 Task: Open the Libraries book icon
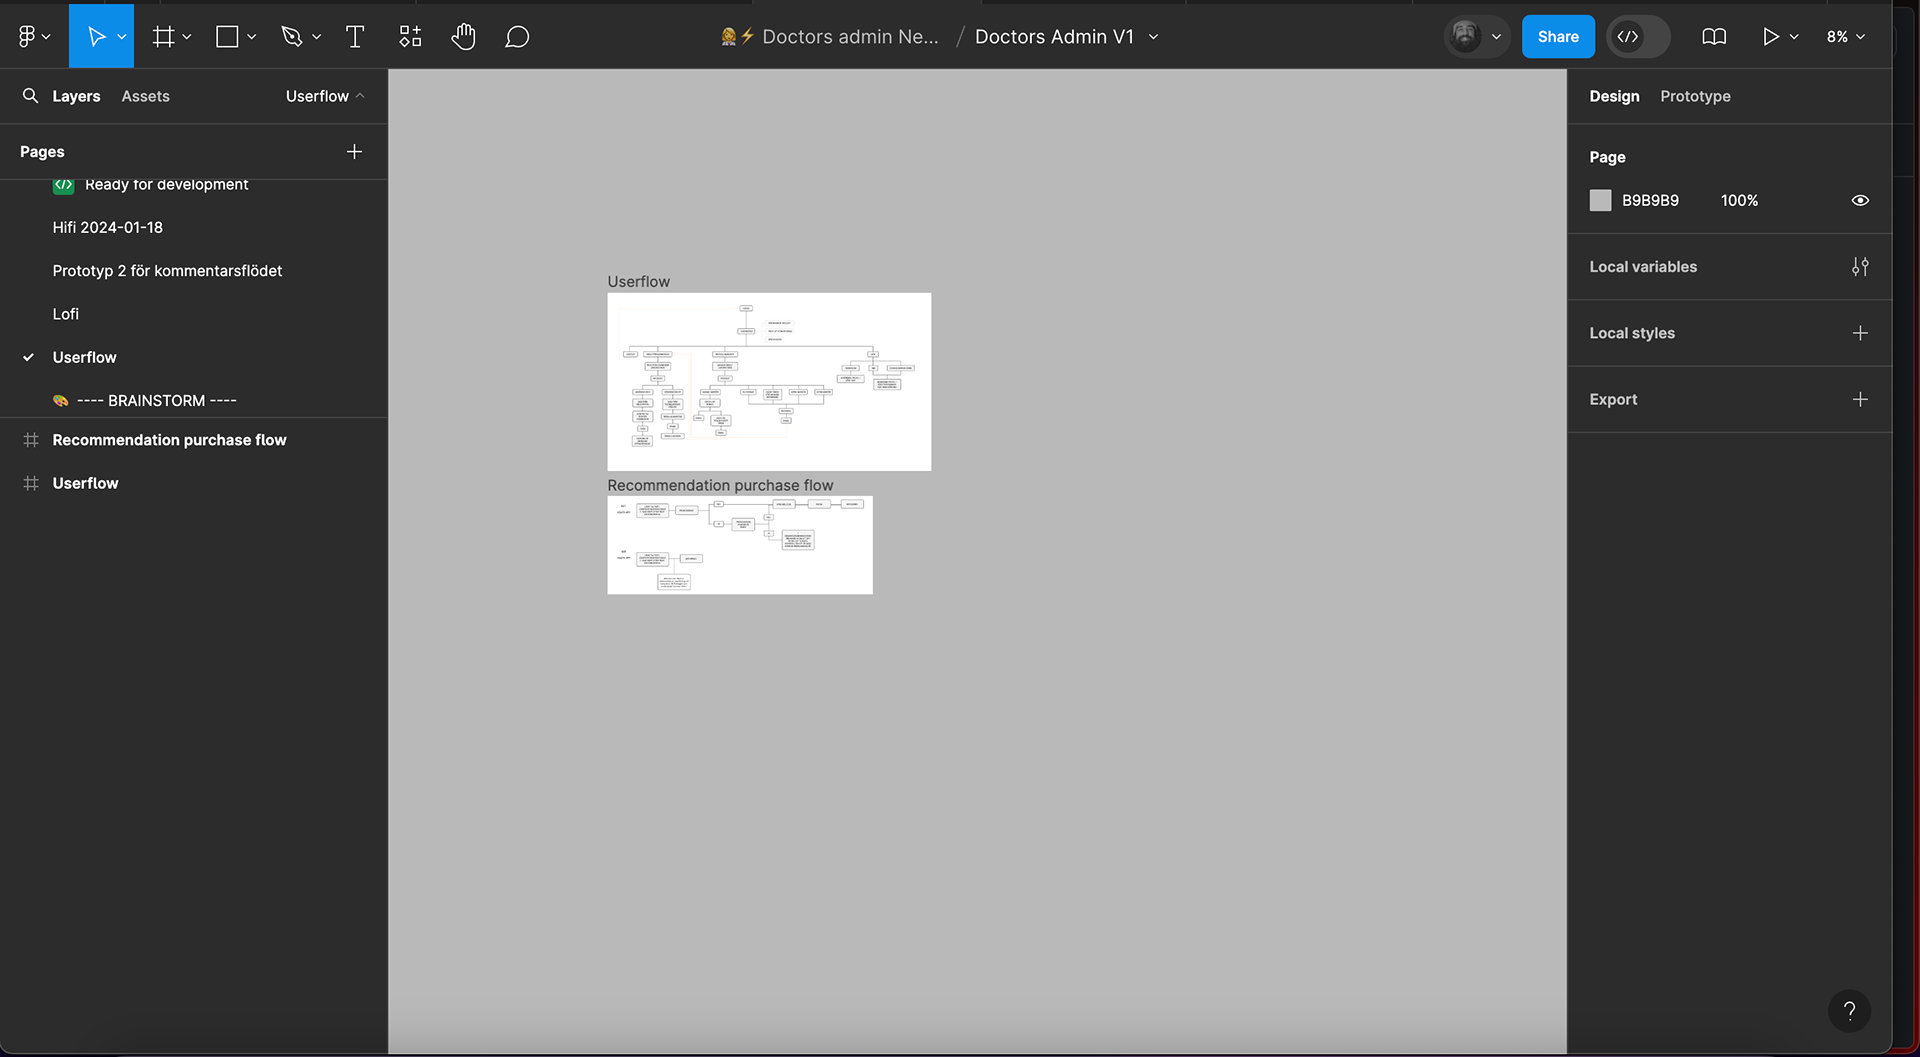coord(1714,37)
